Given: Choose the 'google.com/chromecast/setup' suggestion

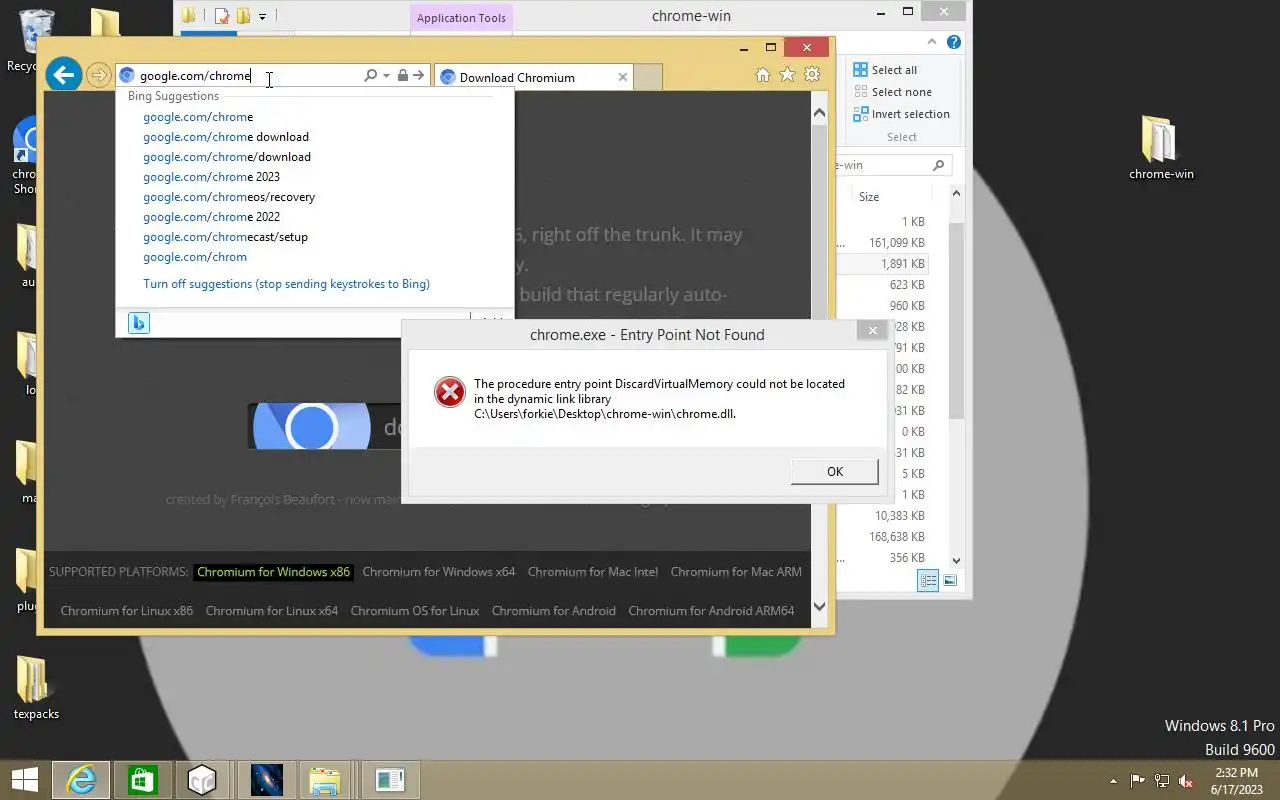Looking at the screenshot, I should (225, 237).
